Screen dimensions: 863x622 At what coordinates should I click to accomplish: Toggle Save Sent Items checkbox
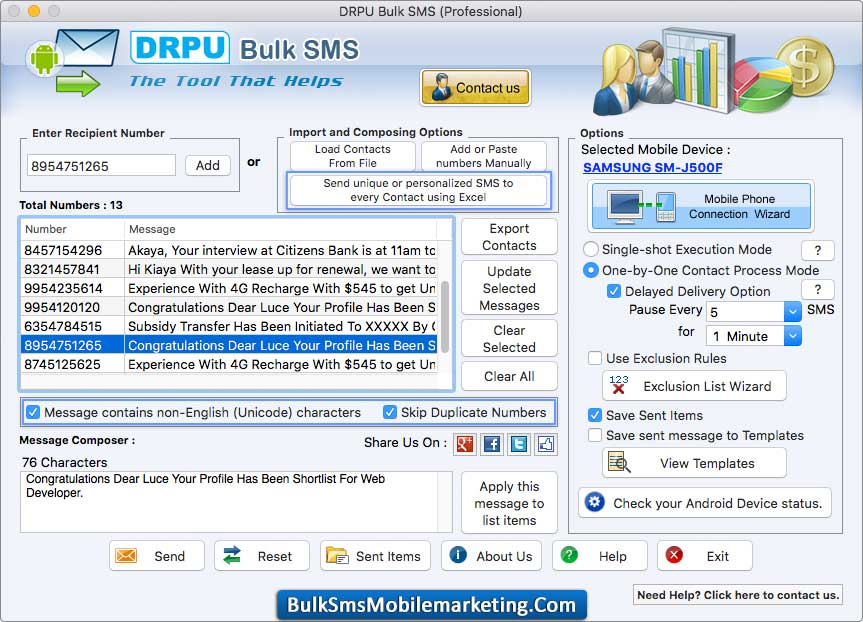[x=594, y=415]
